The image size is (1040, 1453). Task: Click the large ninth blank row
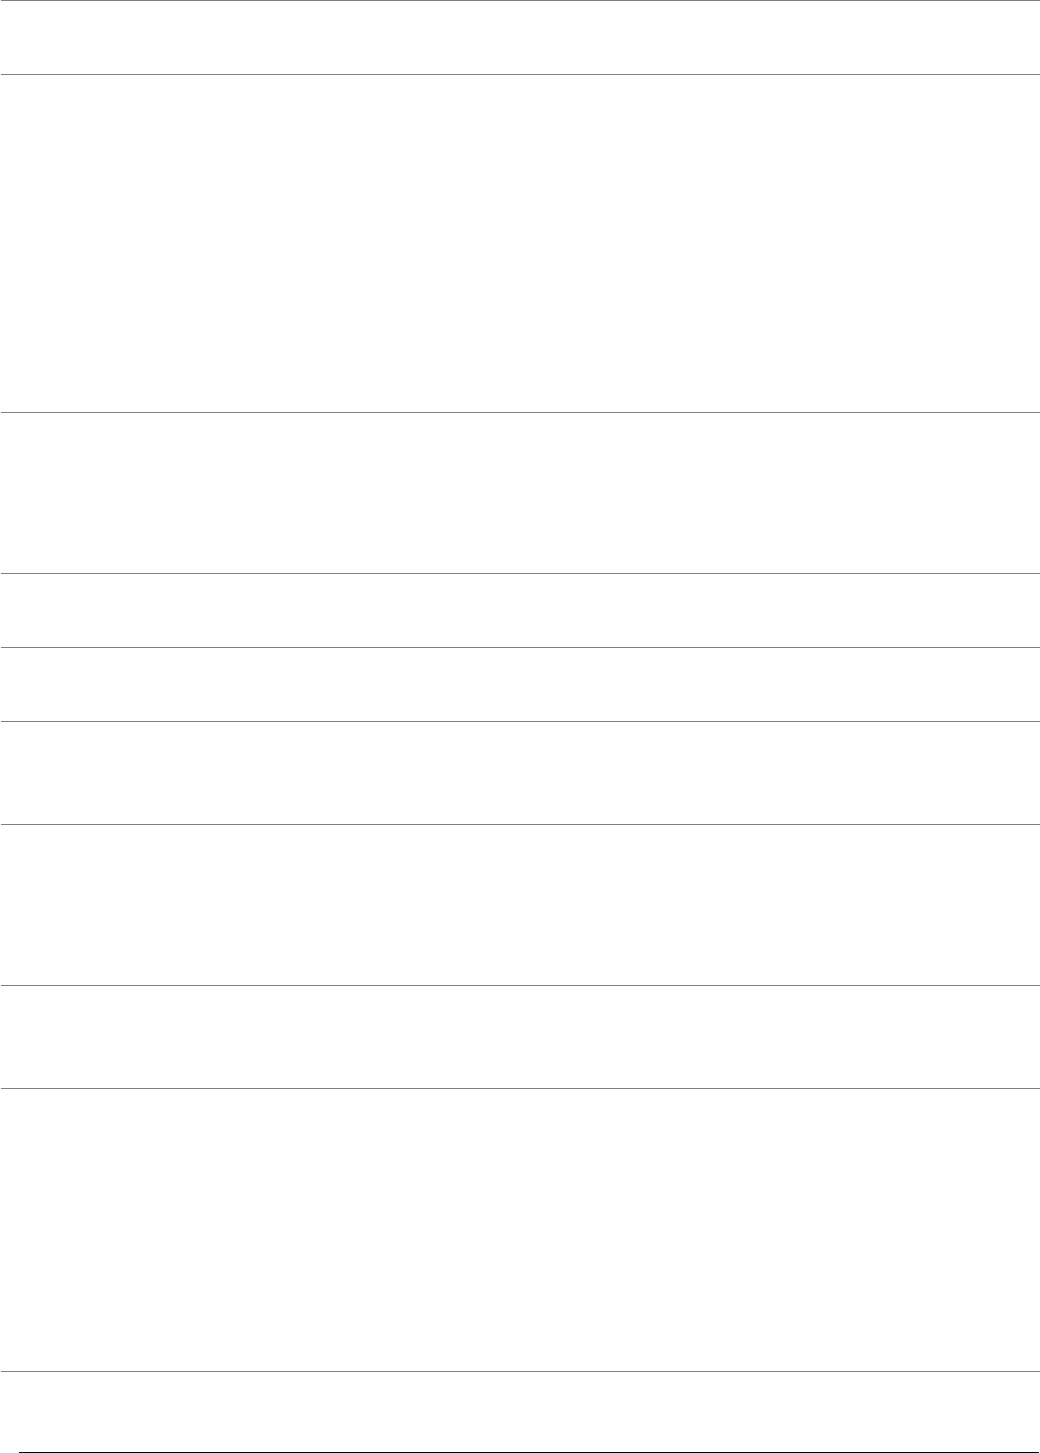[520, 1229]
